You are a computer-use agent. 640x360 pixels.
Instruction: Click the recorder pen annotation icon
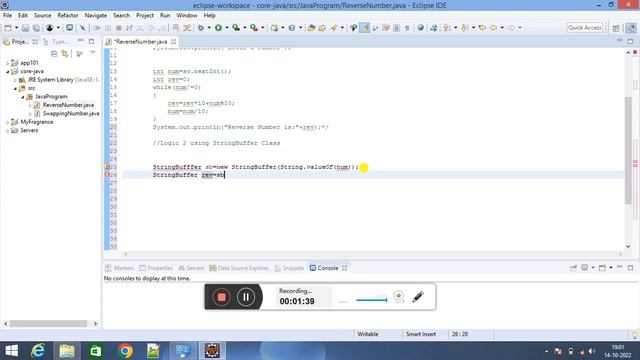(418, 296)
